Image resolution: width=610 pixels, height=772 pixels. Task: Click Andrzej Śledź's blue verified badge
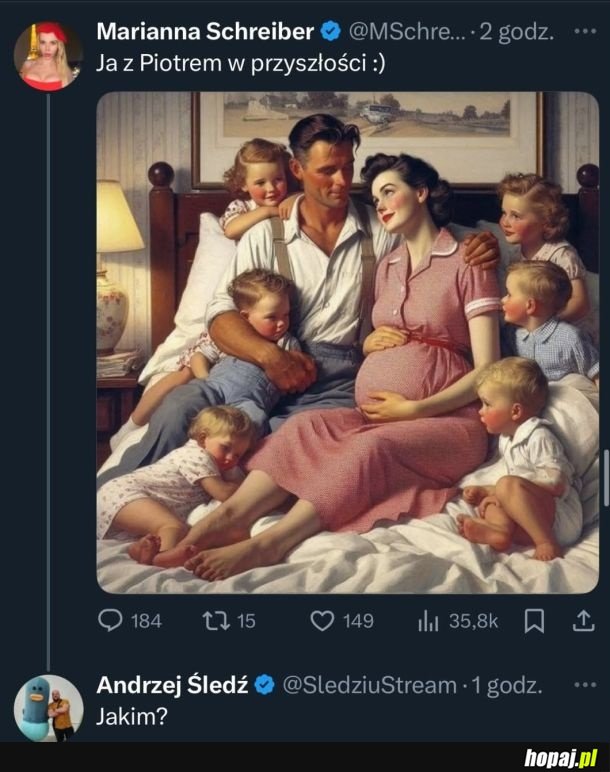point(265,685)
